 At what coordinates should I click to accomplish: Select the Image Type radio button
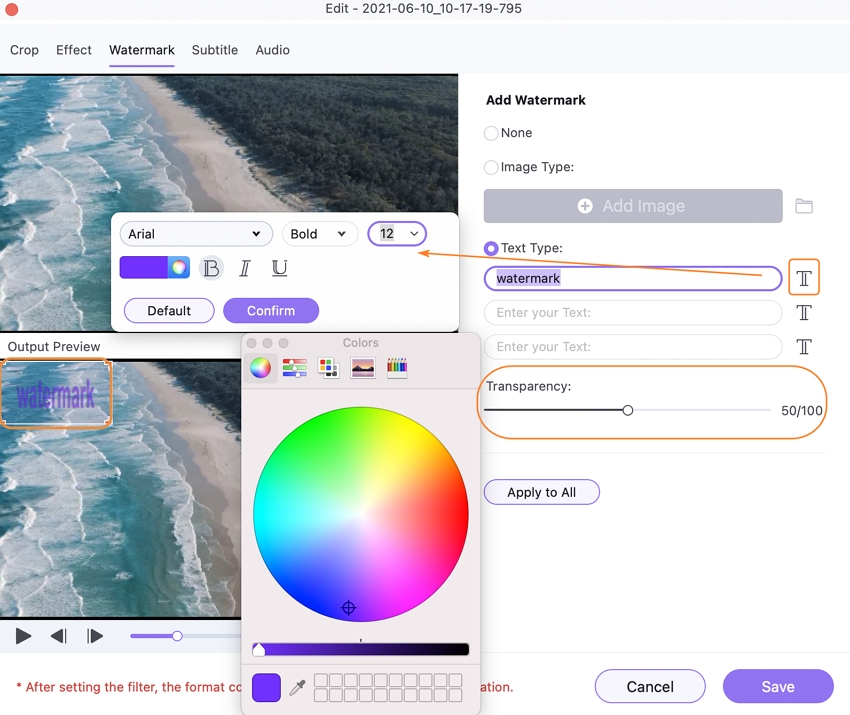click(x=491, y=168)
